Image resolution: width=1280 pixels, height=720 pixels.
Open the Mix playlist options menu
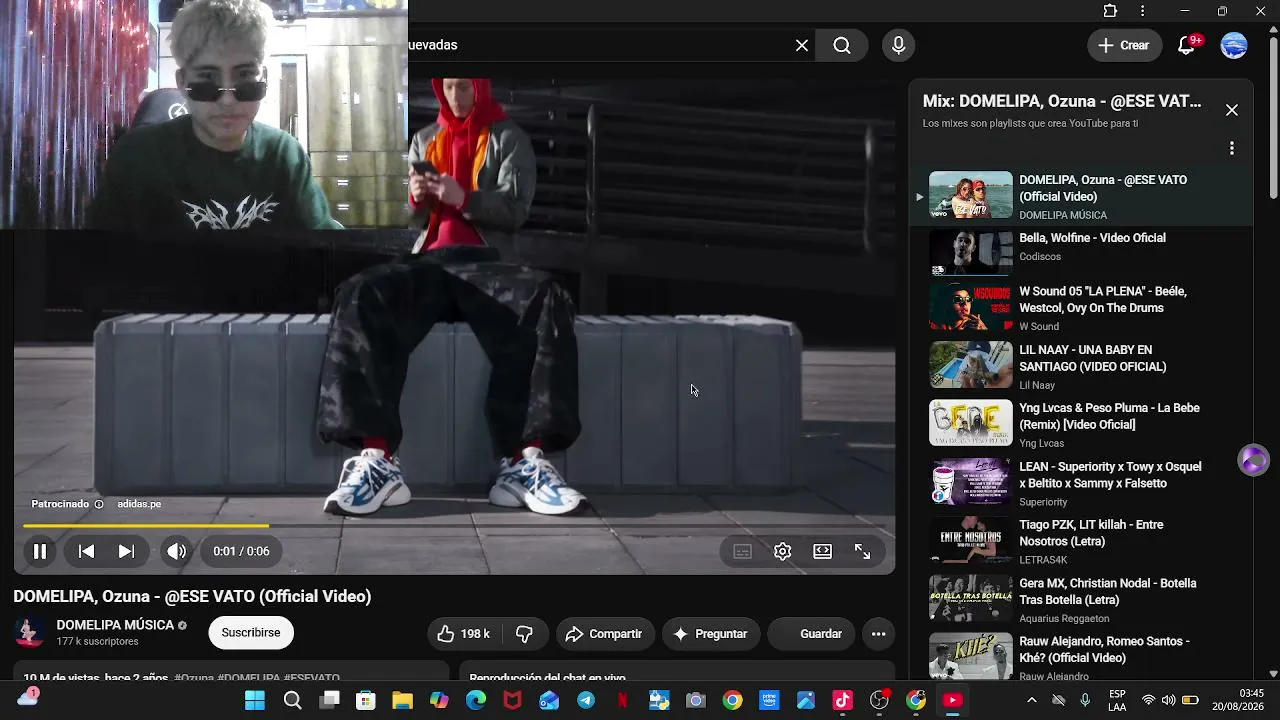tap(1232, 148)
